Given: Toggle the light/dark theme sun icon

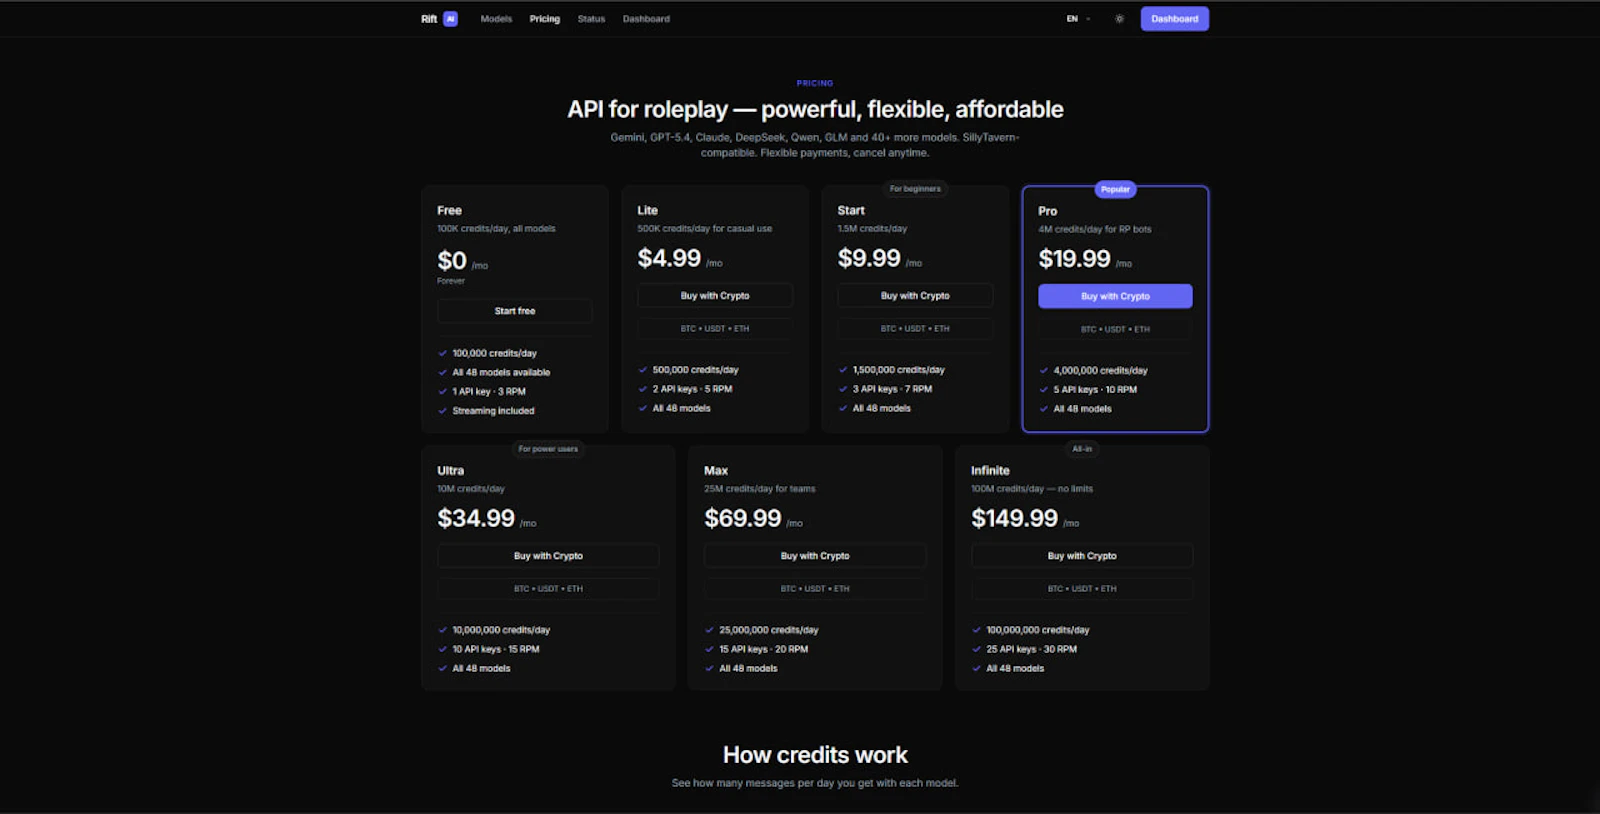Looking at the screenshot, I should pos(1119,19).
